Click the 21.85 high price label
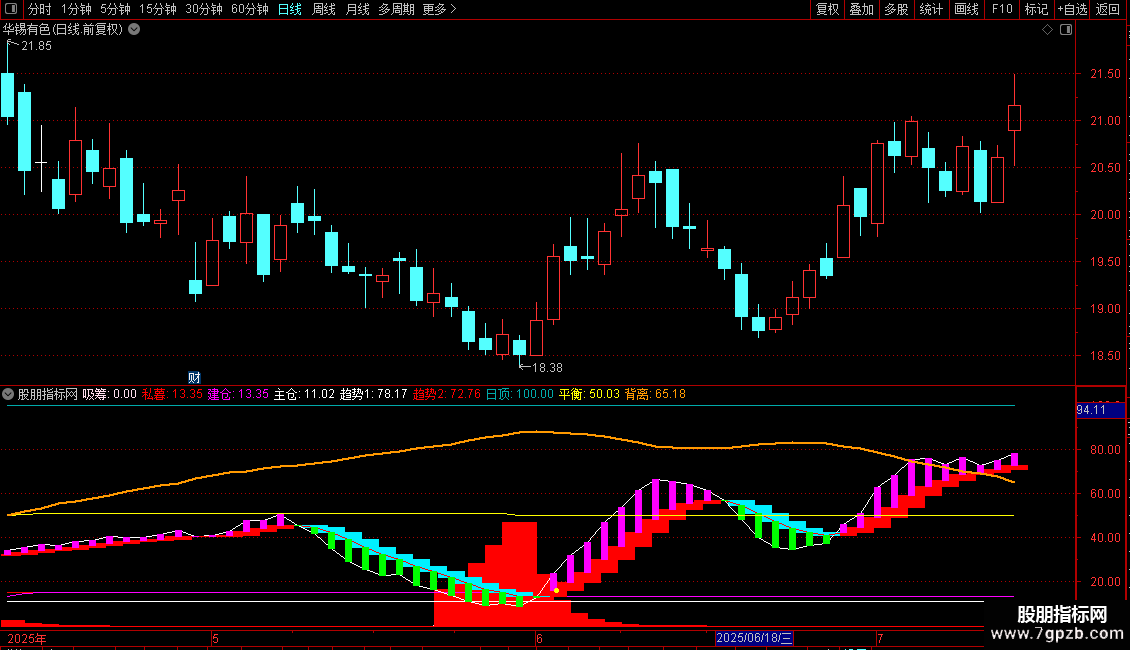This screenshot has height=650, width=1130. pyautogui.click(x=36, y=46)
